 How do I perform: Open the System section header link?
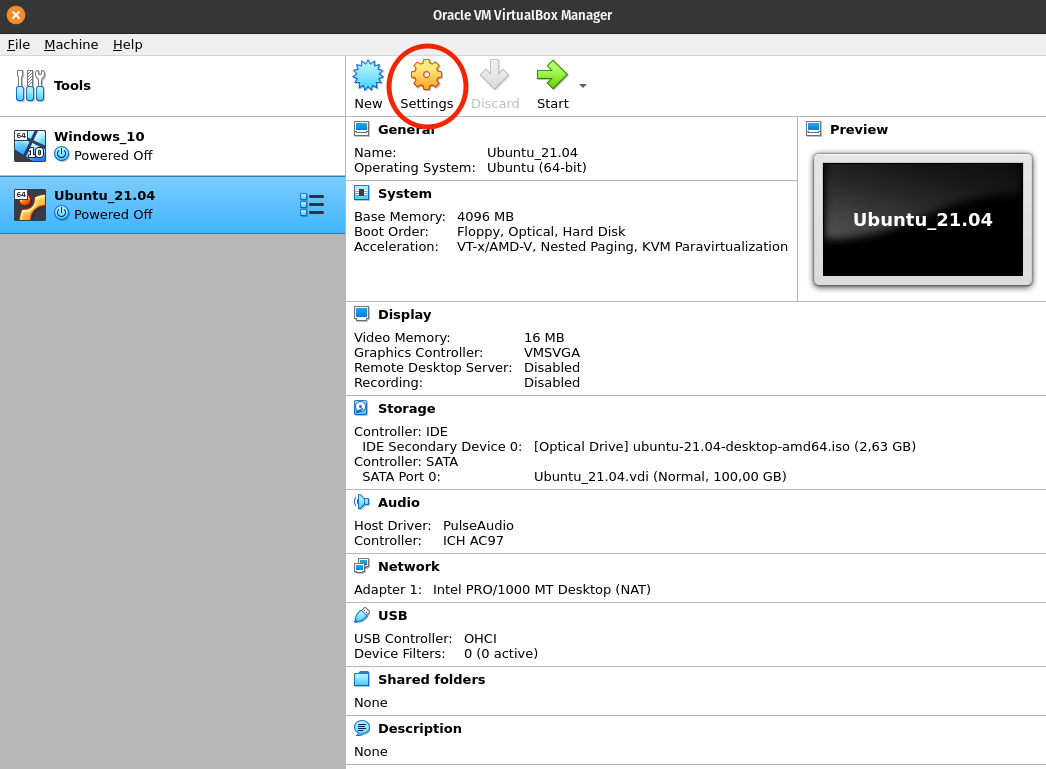(x=404, y=193)
